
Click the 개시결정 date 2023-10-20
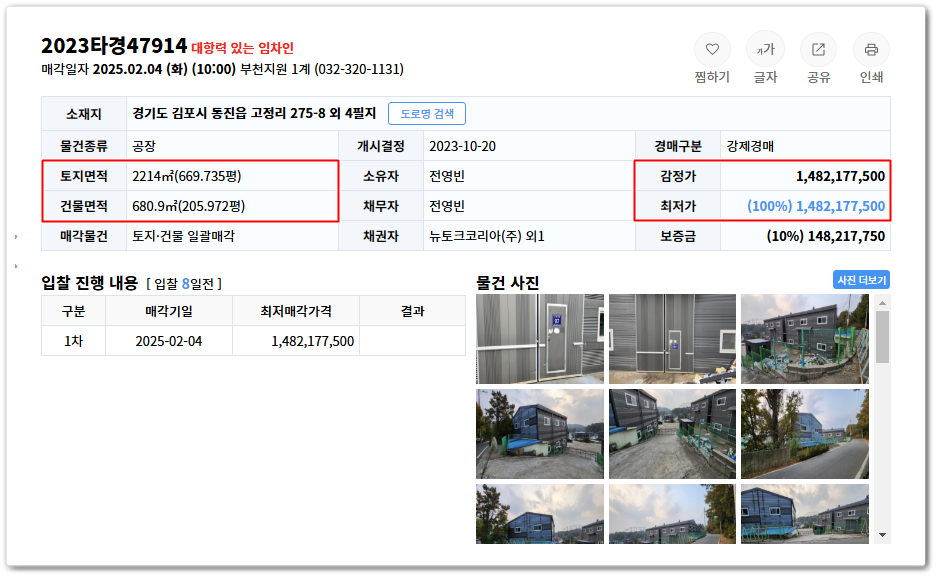coord(462,147)
